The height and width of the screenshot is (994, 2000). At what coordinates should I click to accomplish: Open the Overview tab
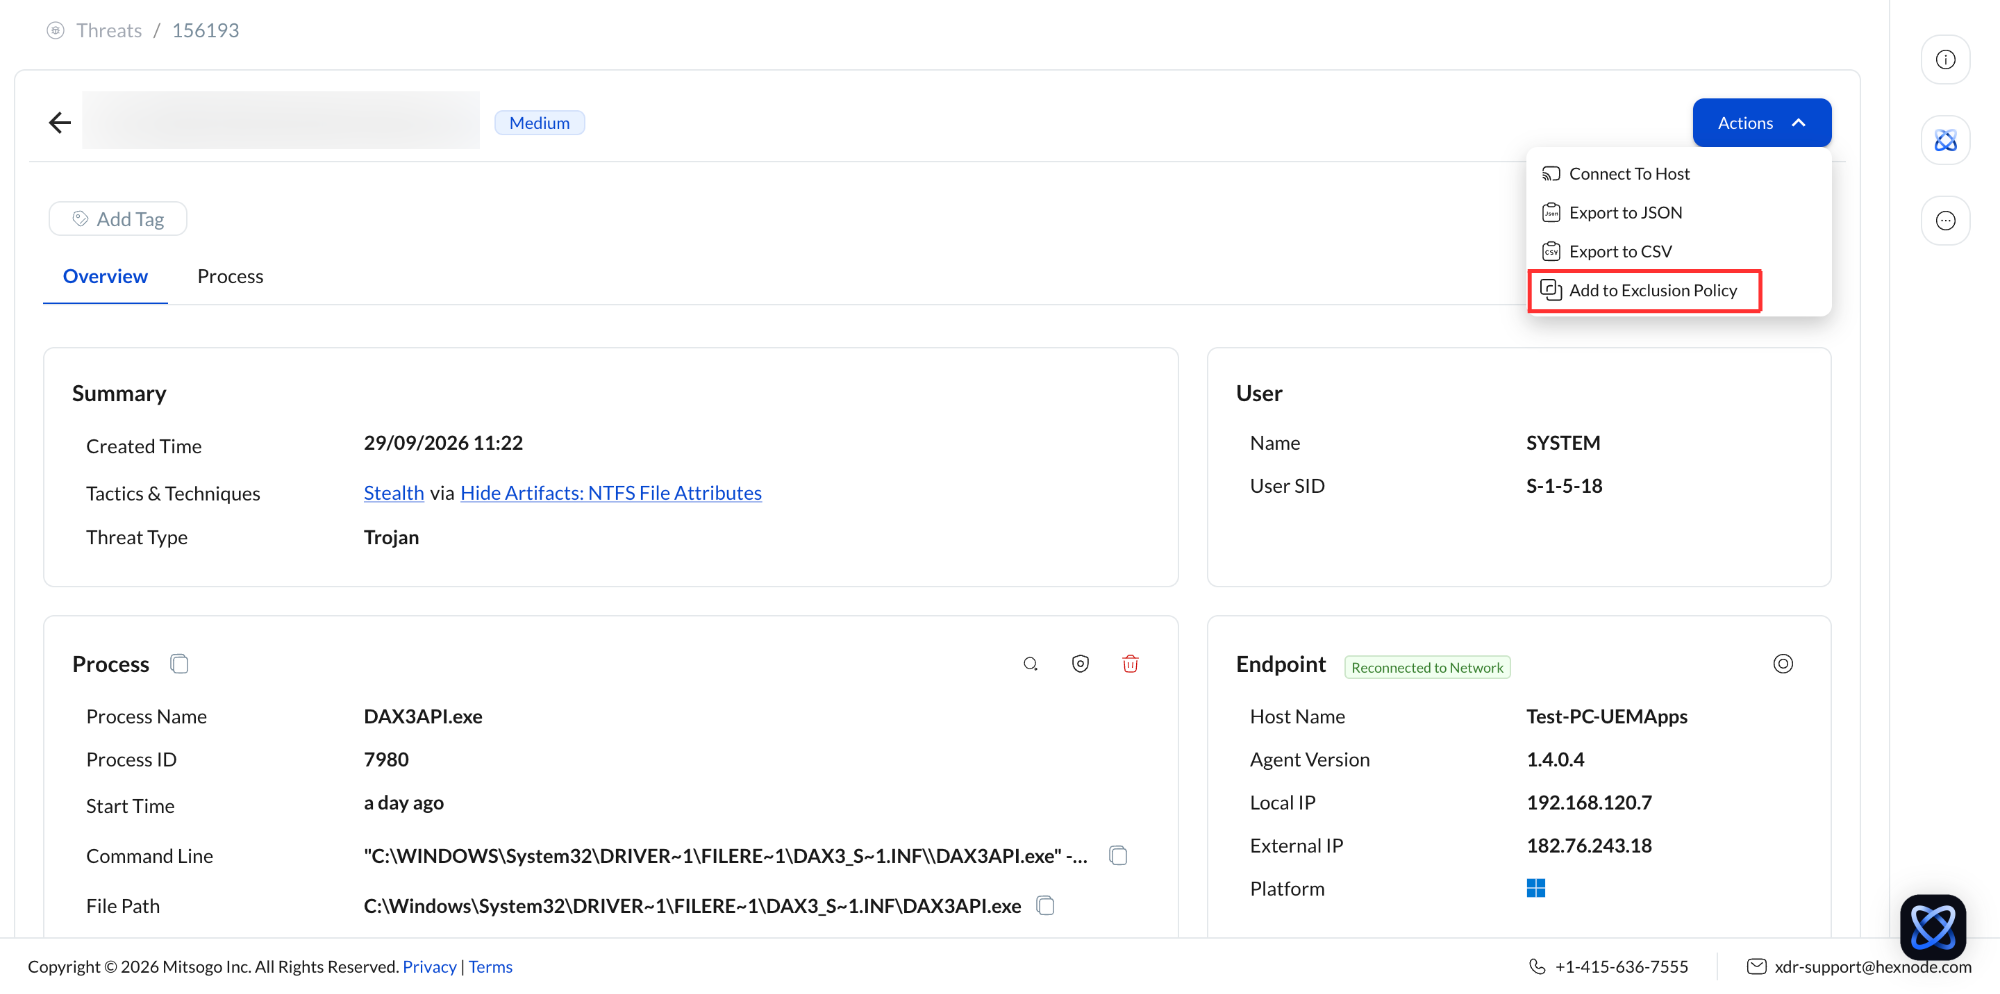point(105,277)
